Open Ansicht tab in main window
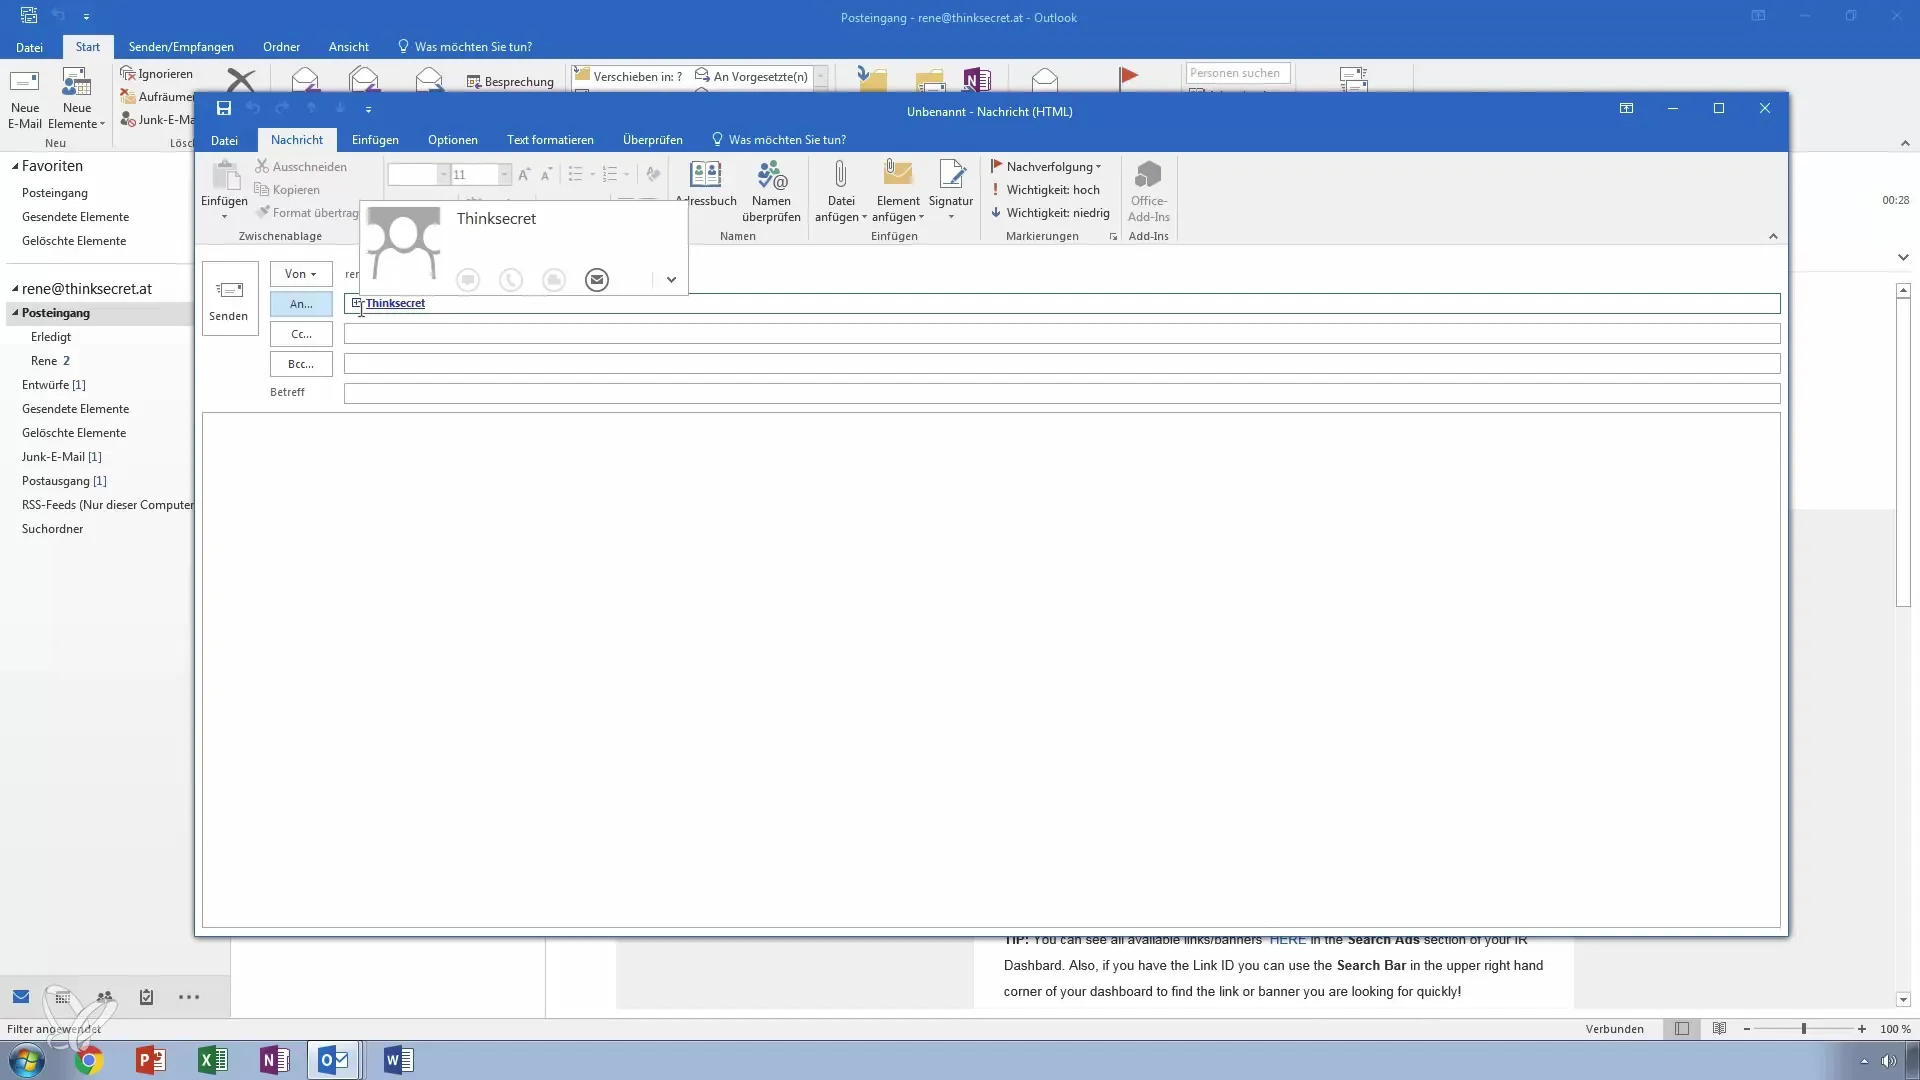This screenshot has width=1920, height=1080. (x=349, y=47)
